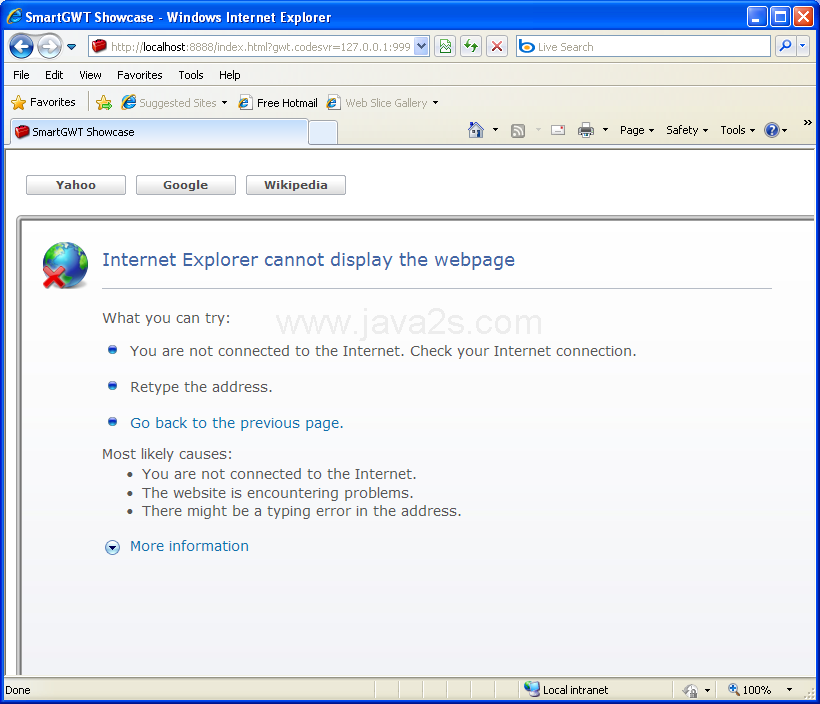The height and width of the screenshot is (704, 820).
Task: Click the Read Mail envelope icon
Action: tap(558, 130)
